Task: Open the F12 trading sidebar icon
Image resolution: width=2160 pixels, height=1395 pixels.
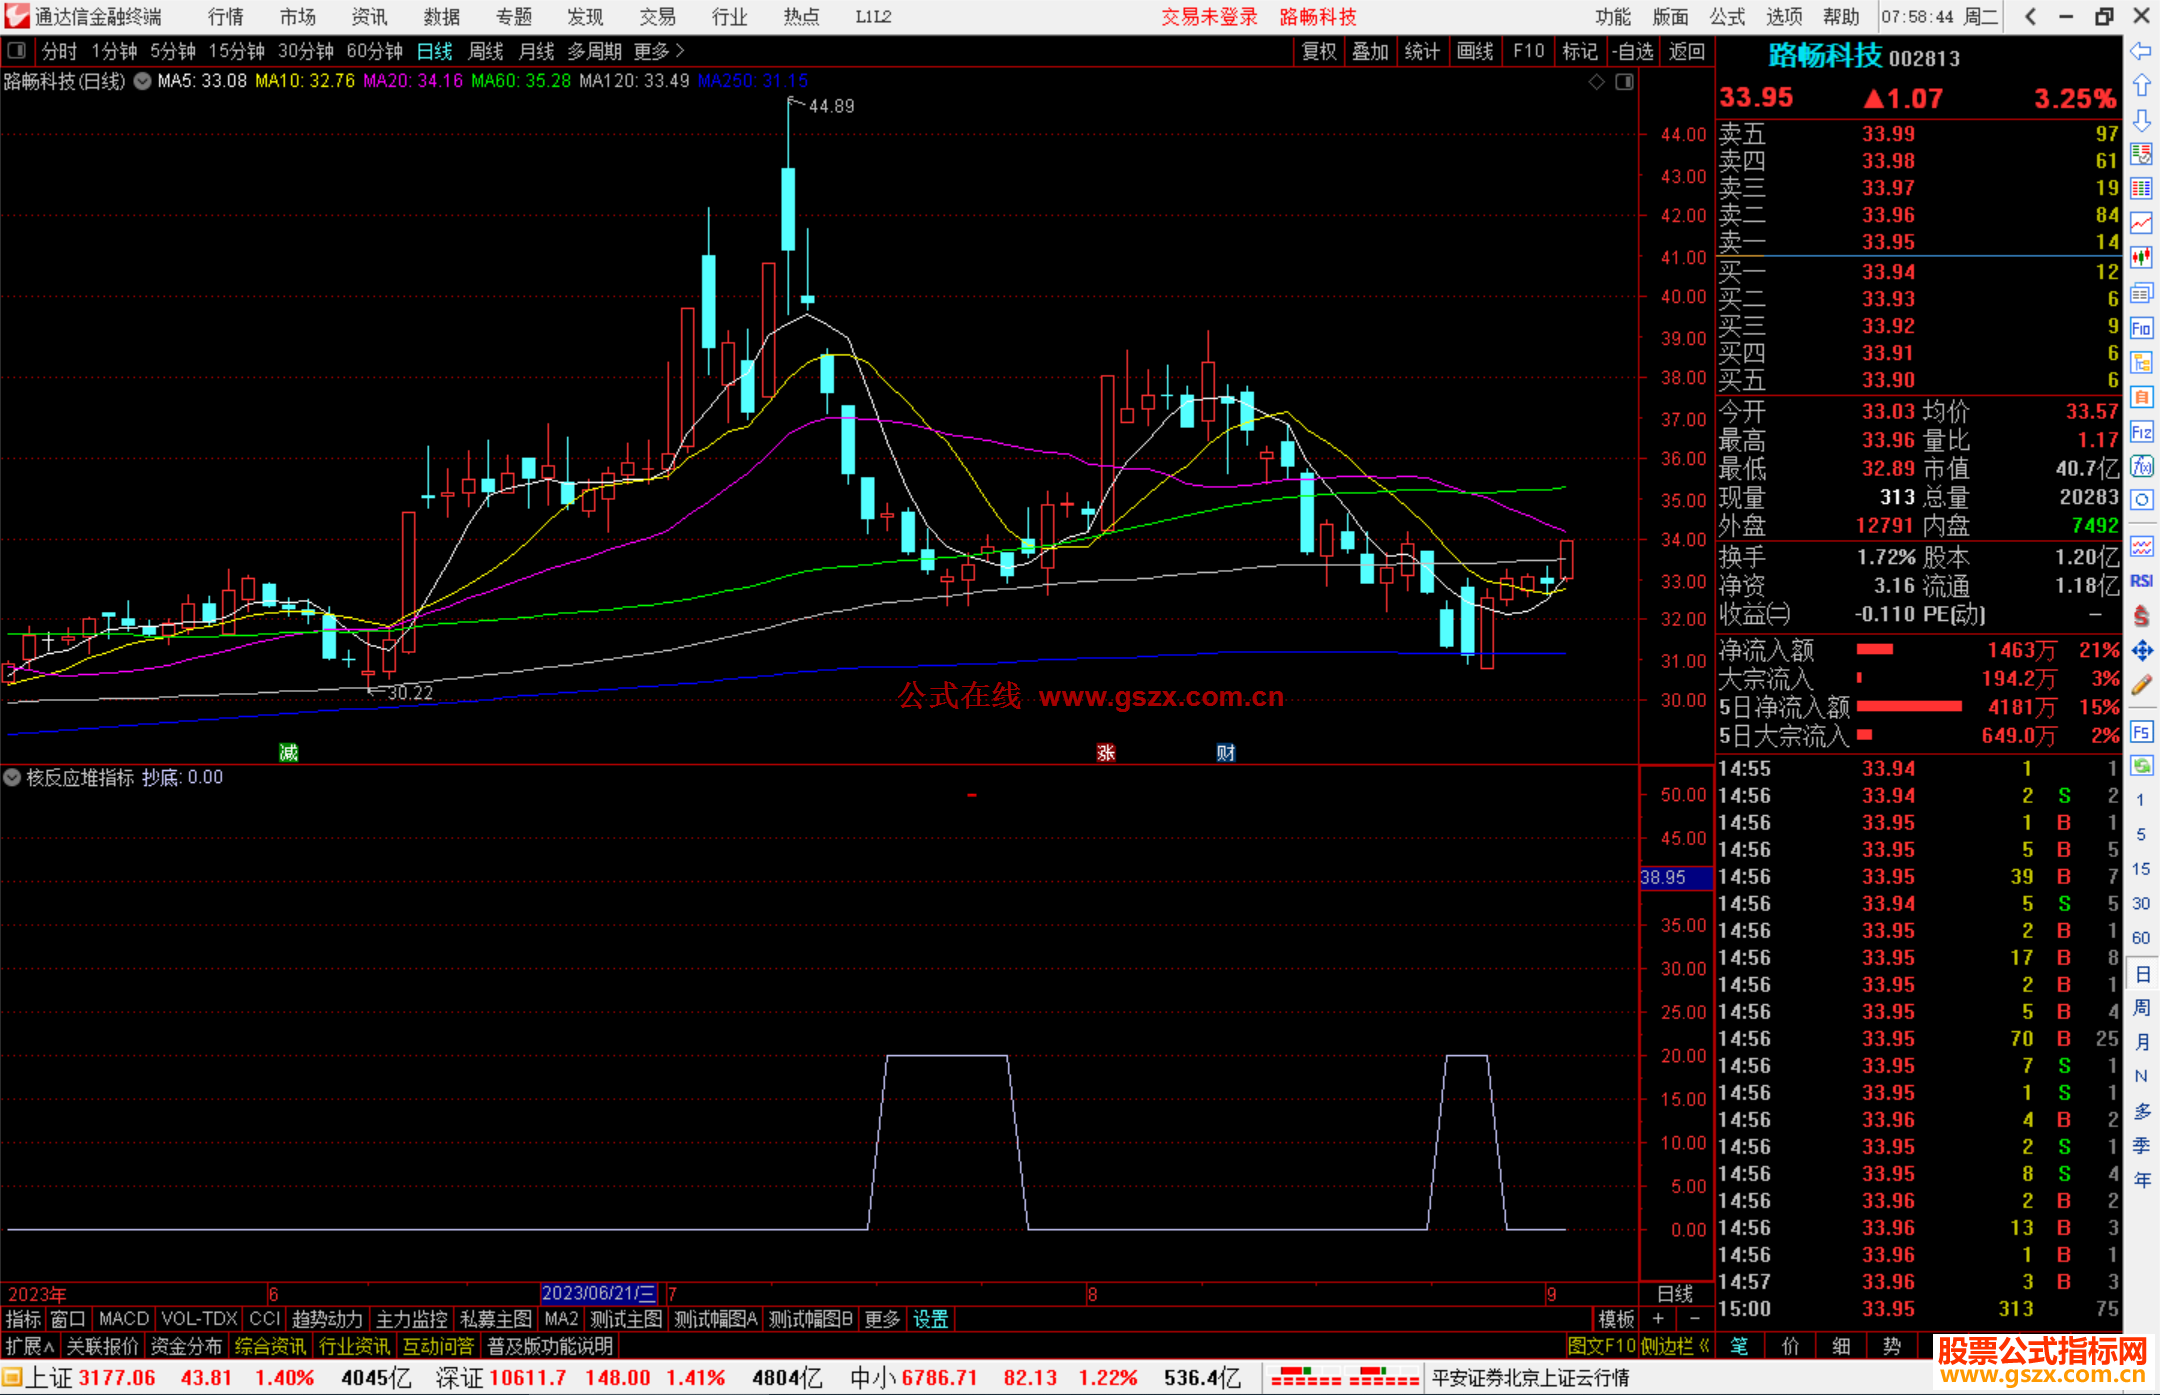Action: 2141,432
